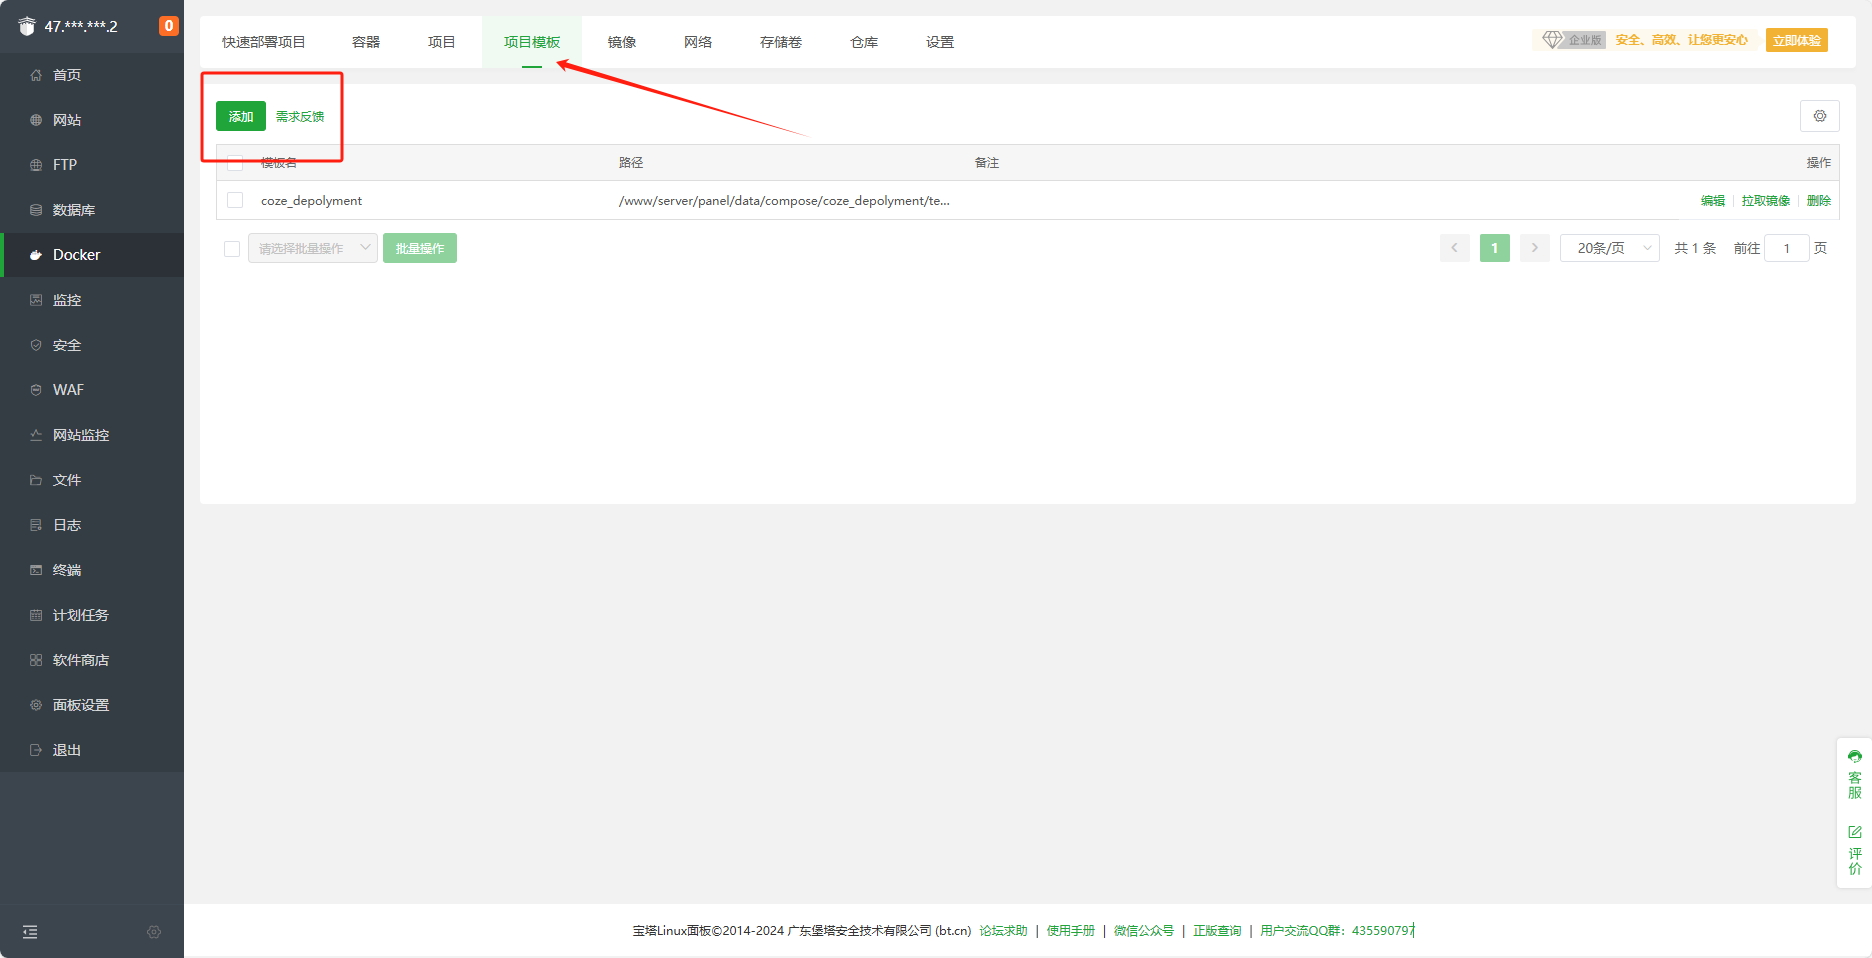The width and height of the screenshot is (1872, 958).
Task: Click the 模板名 column header
Action: point(279,163)
